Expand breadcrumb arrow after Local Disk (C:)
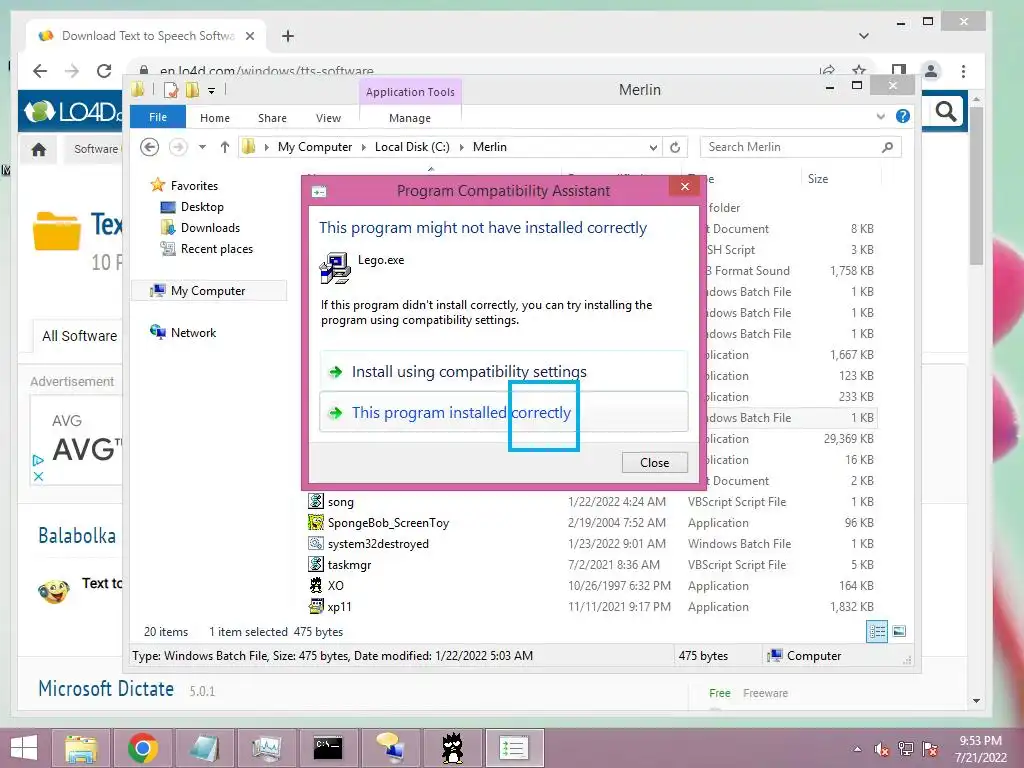The height and width of the screenshot is (768, 1024). pyautogui.click(x=461, y=147)
